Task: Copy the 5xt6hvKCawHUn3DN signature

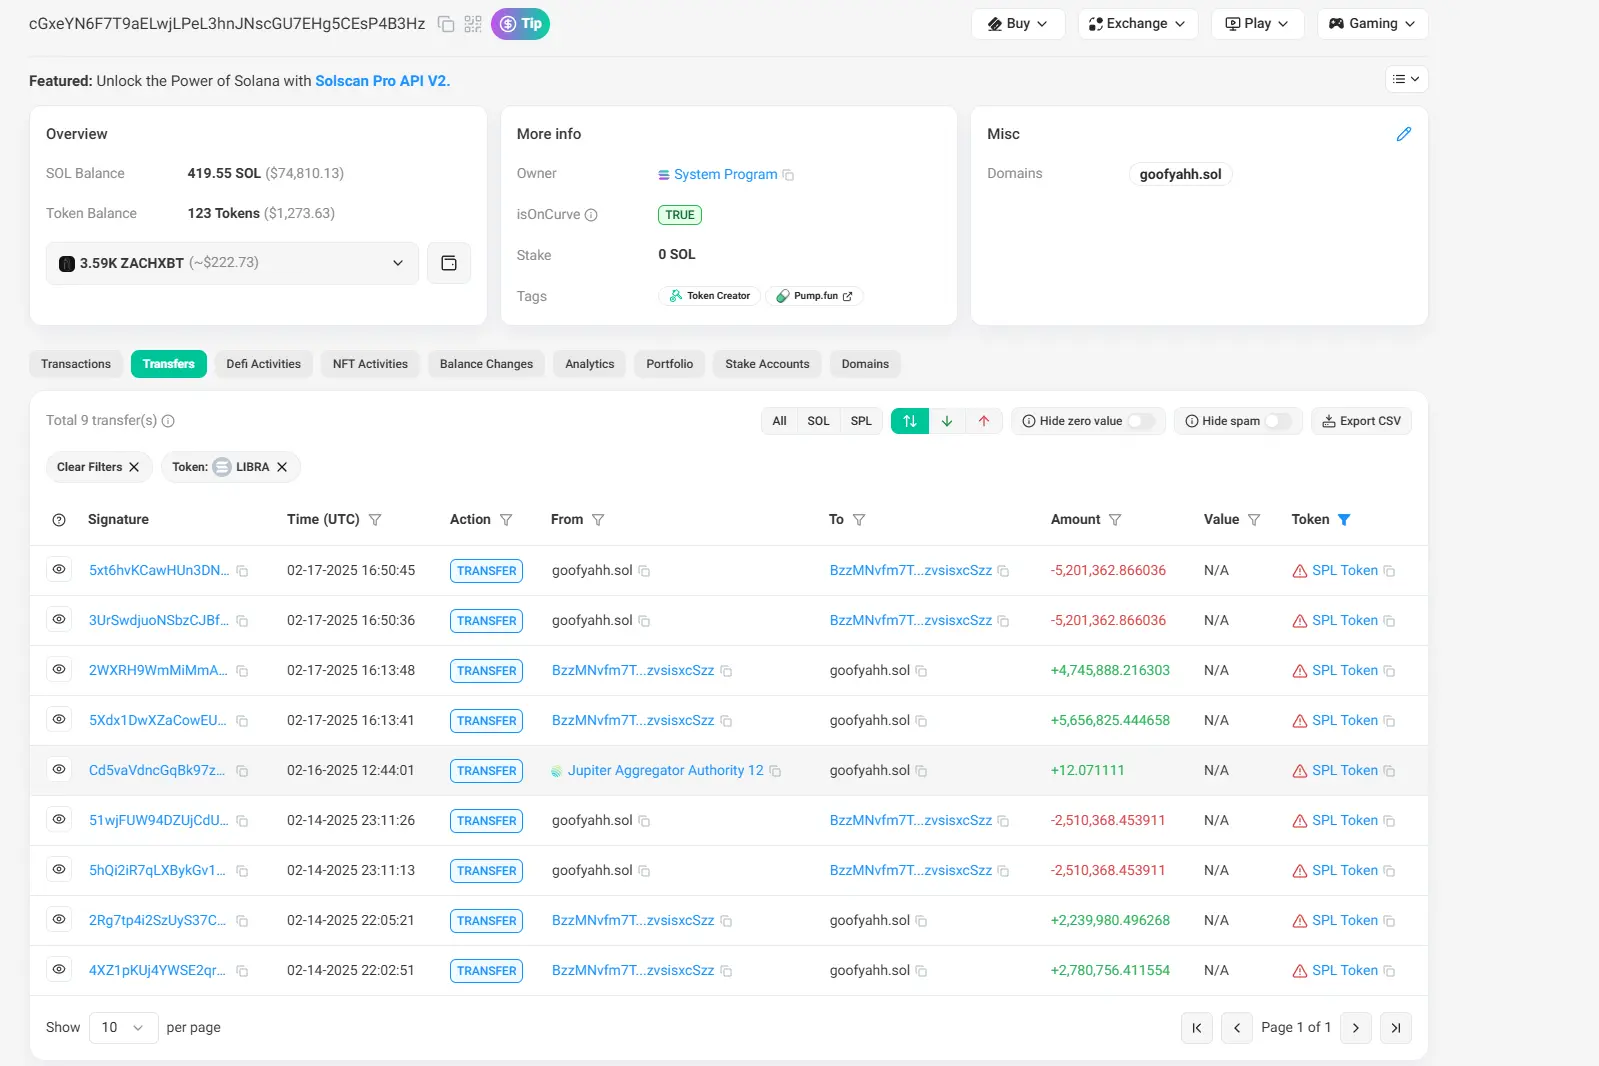Action: [242, 571]
